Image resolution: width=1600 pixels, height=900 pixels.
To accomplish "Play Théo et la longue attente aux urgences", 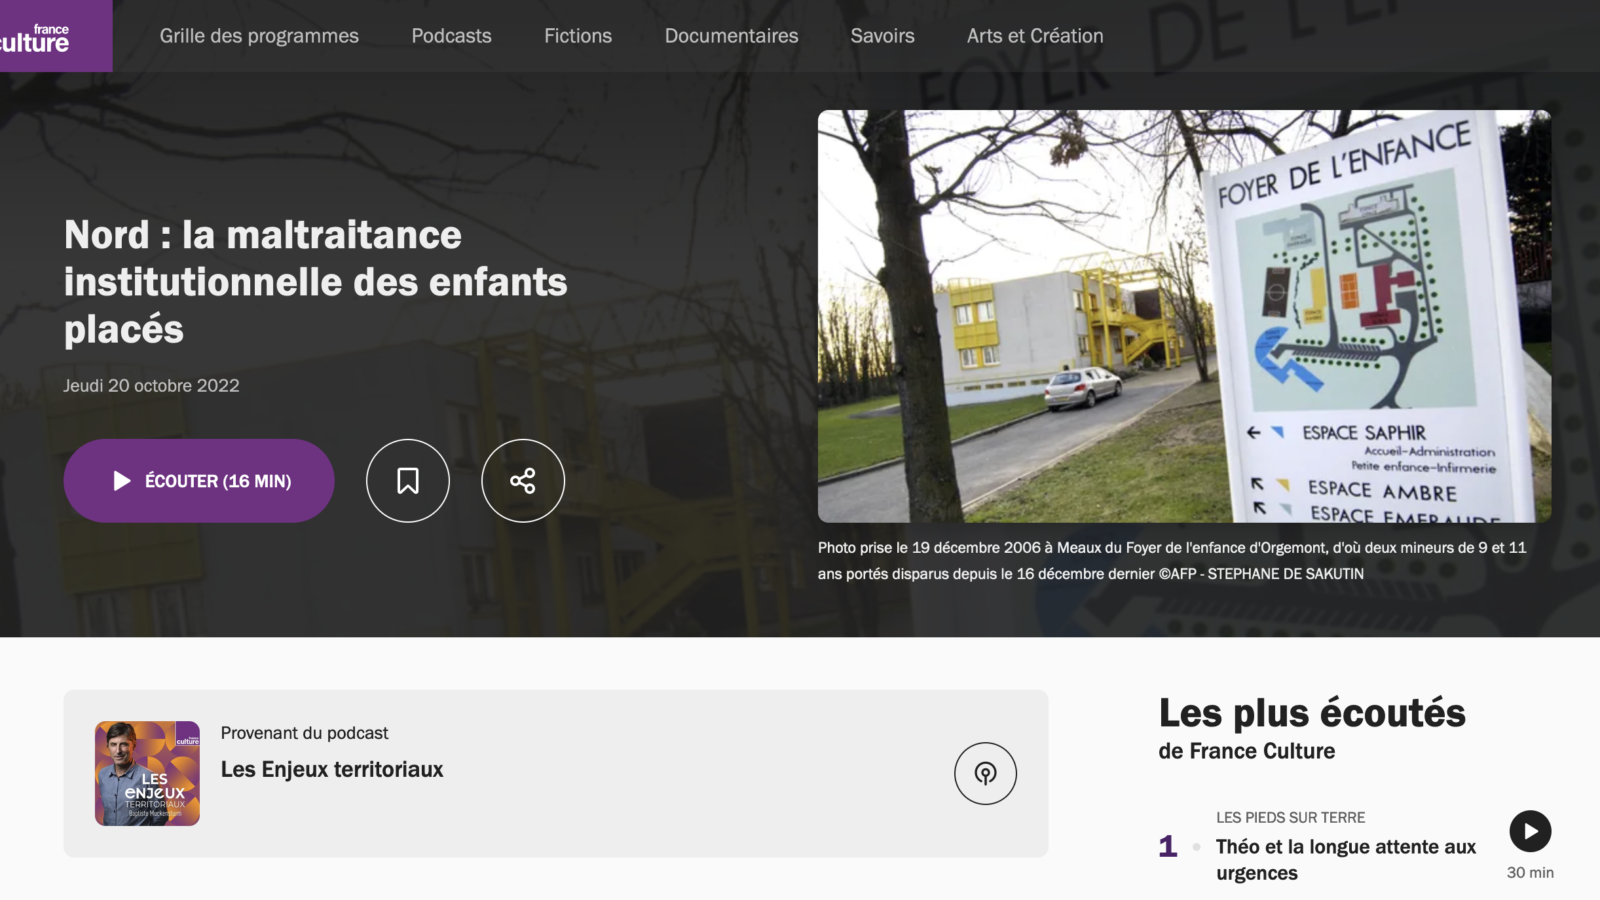I will (x=1530, y=831).
